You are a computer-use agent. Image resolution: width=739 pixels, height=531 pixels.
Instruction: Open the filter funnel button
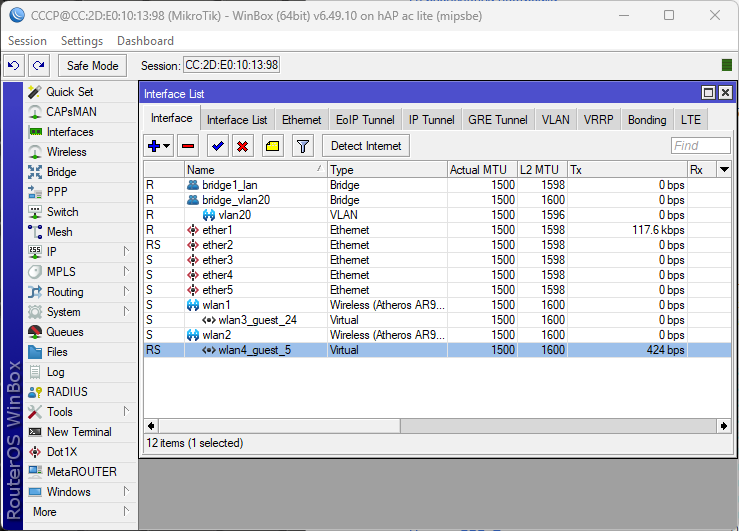303,146
